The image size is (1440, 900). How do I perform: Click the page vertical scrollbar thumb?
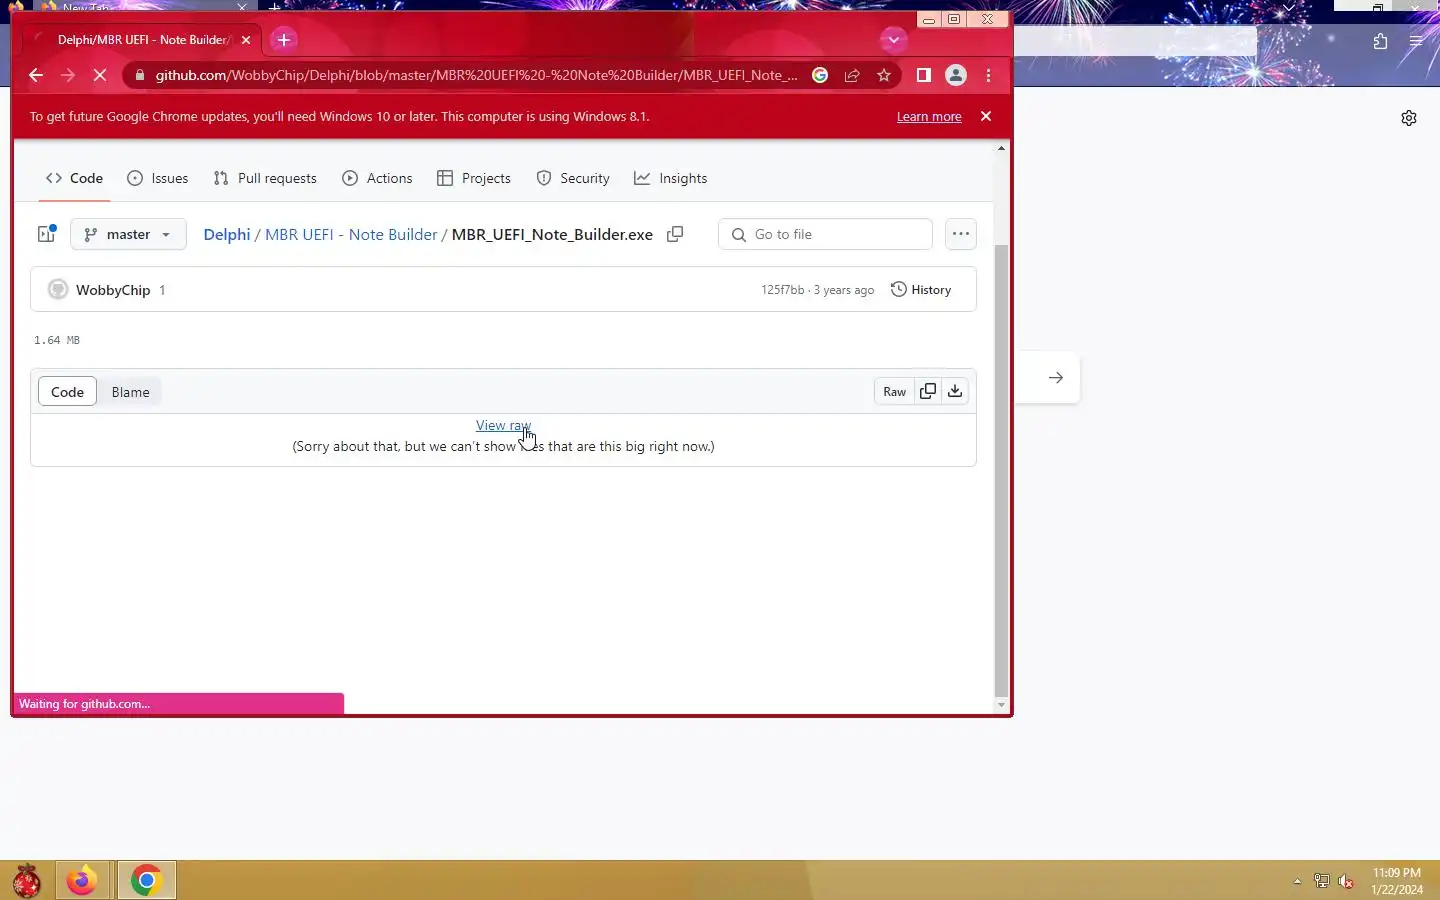(1001, 470)
